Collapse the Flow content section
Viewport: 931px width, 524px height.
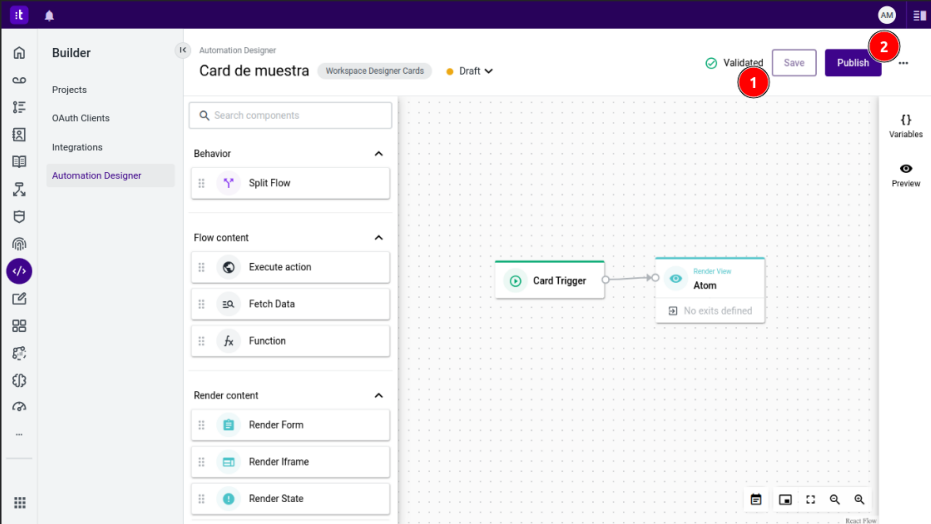(378, 238)
